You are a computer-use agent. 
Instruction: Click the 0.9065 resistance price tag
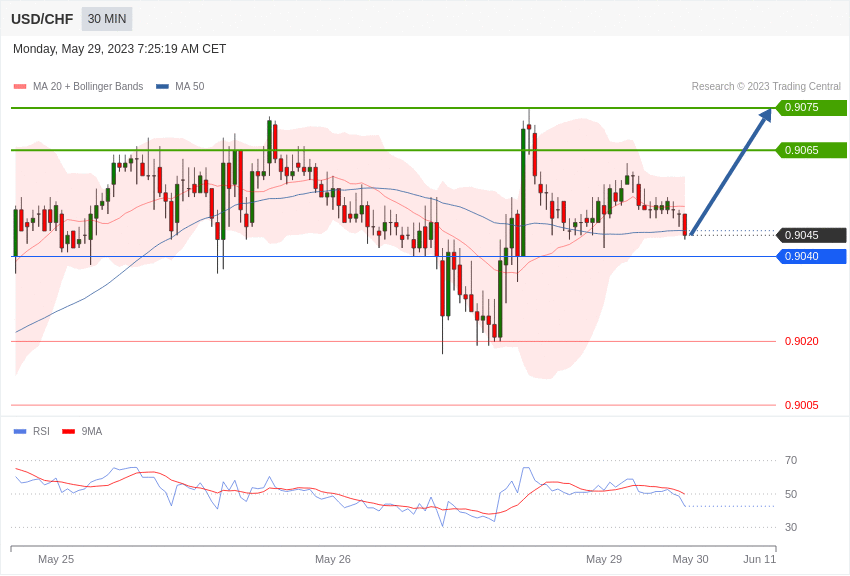pos(812,150)
